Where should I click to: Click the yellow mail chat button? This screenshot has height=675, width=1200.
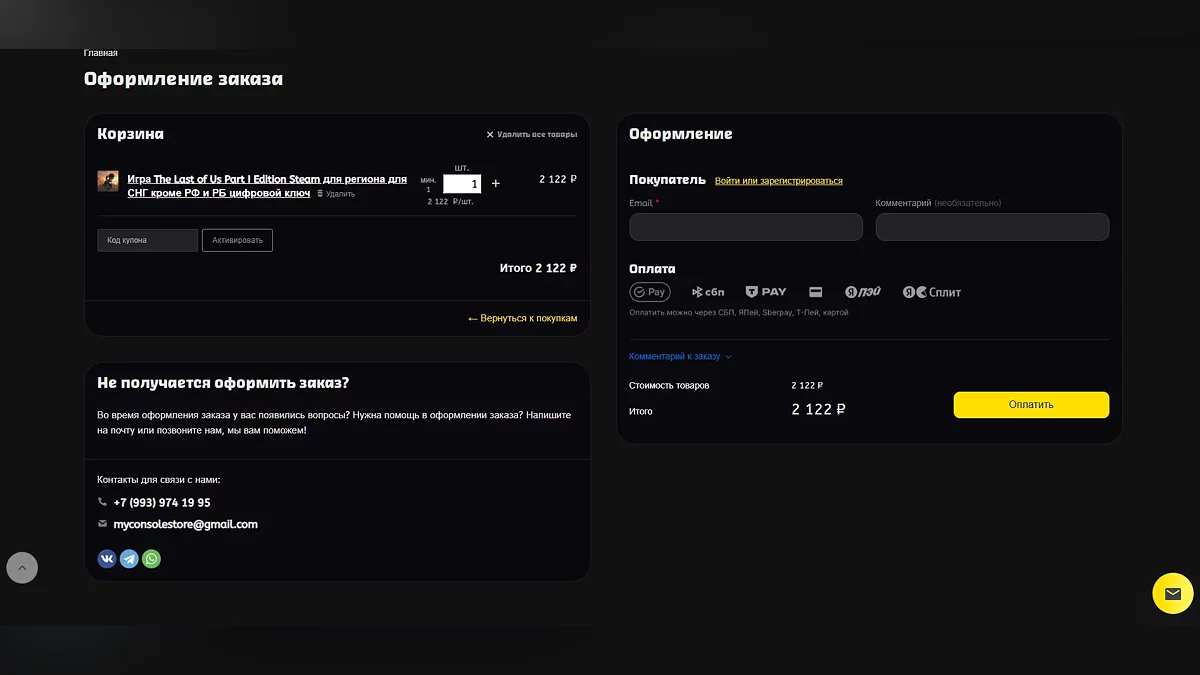point(1172,593)
